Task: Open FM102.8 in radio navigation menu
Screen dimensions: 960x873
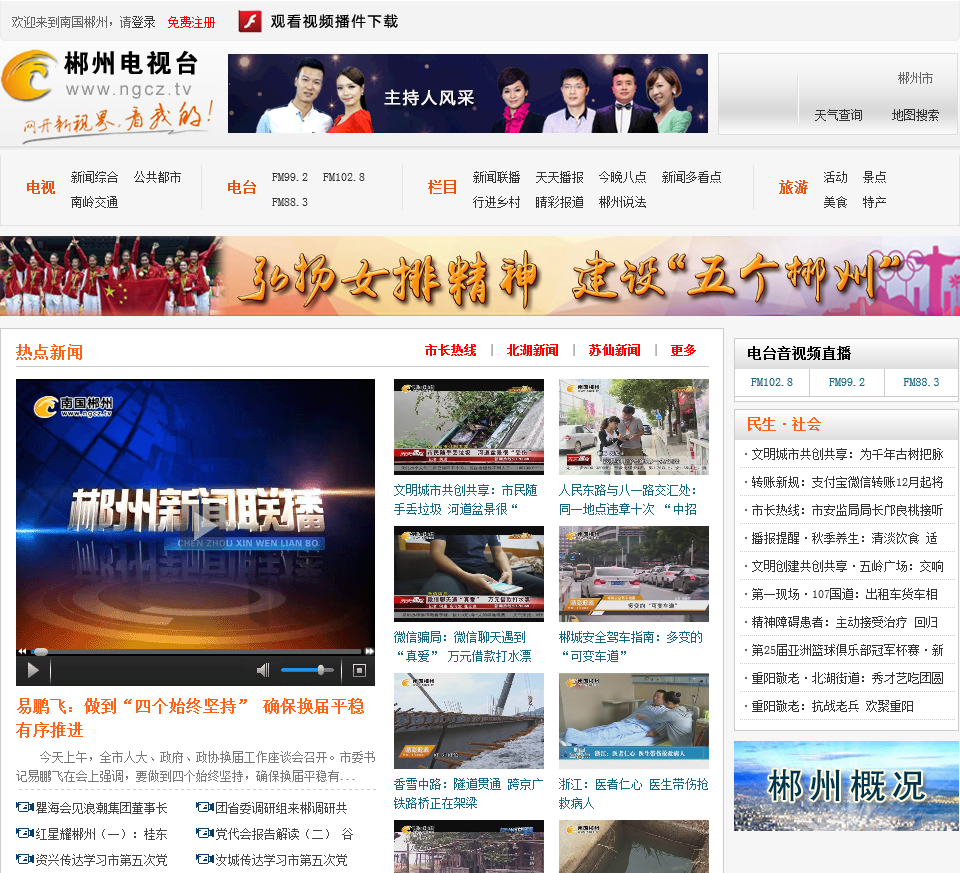Action: coord(343,178)
